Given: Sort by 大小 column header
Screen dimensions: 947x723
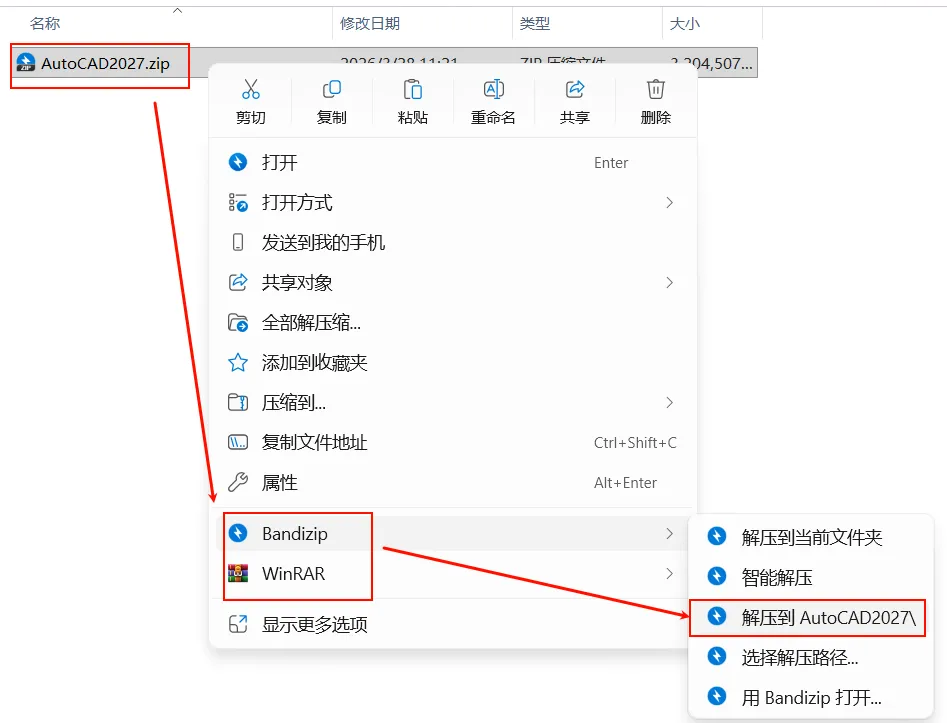Looking at the screenshot, I should [x=685, y=24].
